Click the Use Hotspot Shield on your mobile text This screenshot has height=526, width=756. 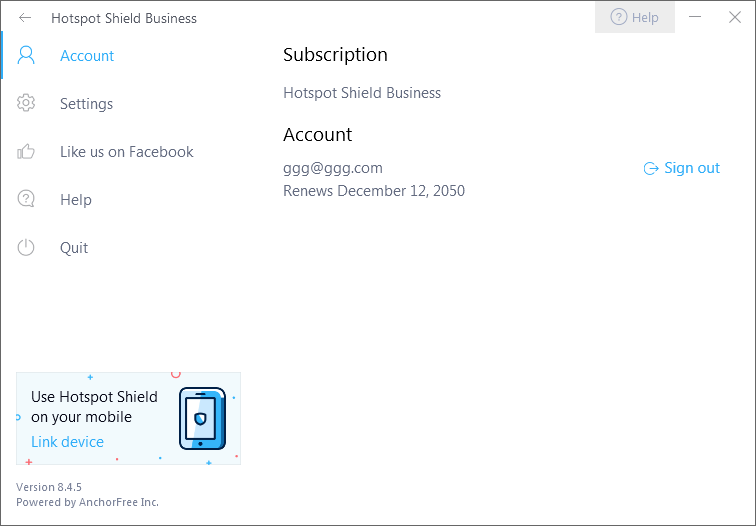(94, 407)
